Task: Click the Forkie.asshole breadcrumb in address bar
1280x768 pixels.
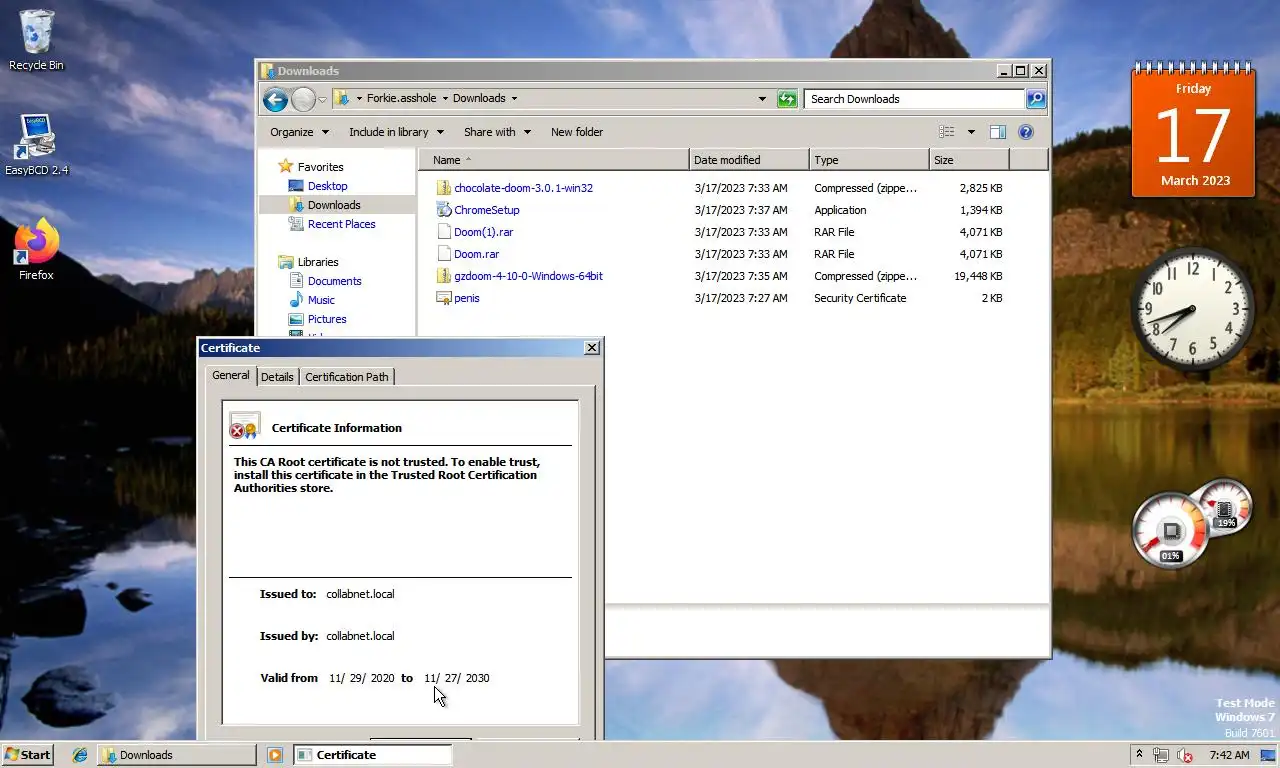Action: (x=401, y=98)
